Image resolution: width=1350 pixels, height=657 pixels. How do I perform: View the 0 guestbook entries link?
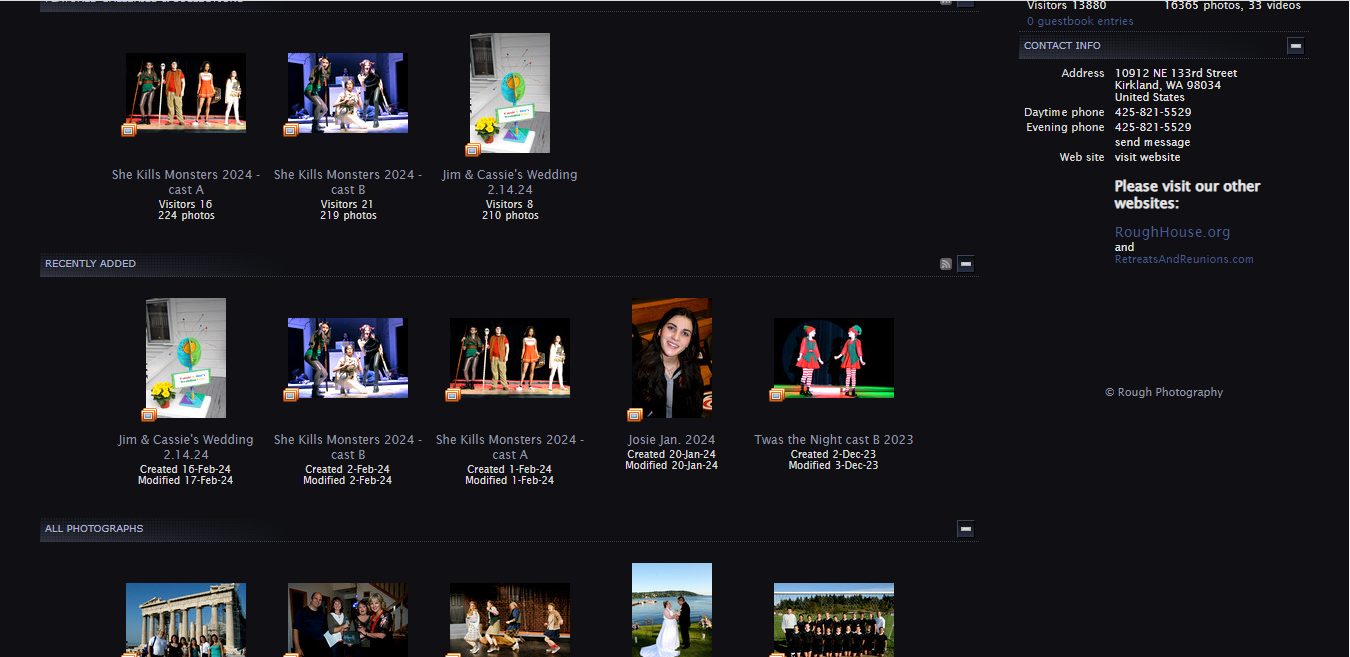tap(1080, 21)
